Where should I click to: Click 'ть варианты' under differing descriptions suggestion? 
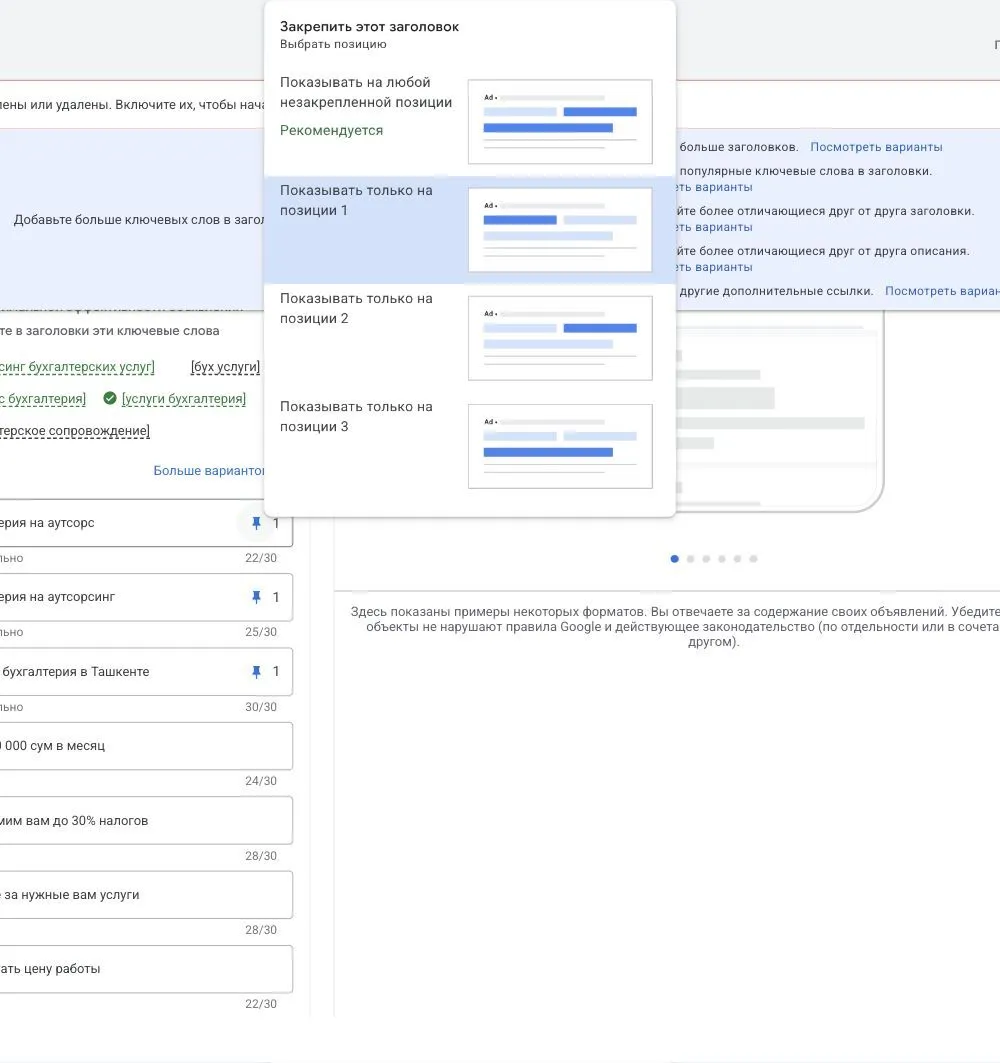point(714,267)
